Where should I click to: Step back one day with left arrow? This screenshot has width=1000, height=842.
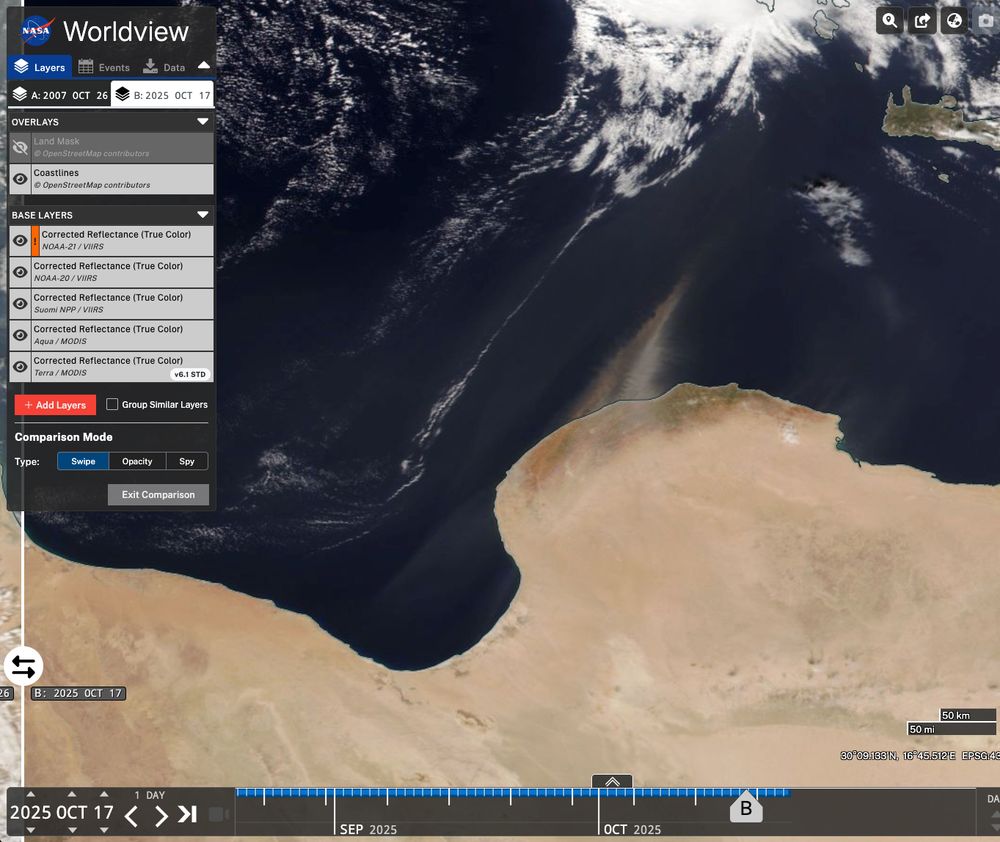(x=131, y=815)
